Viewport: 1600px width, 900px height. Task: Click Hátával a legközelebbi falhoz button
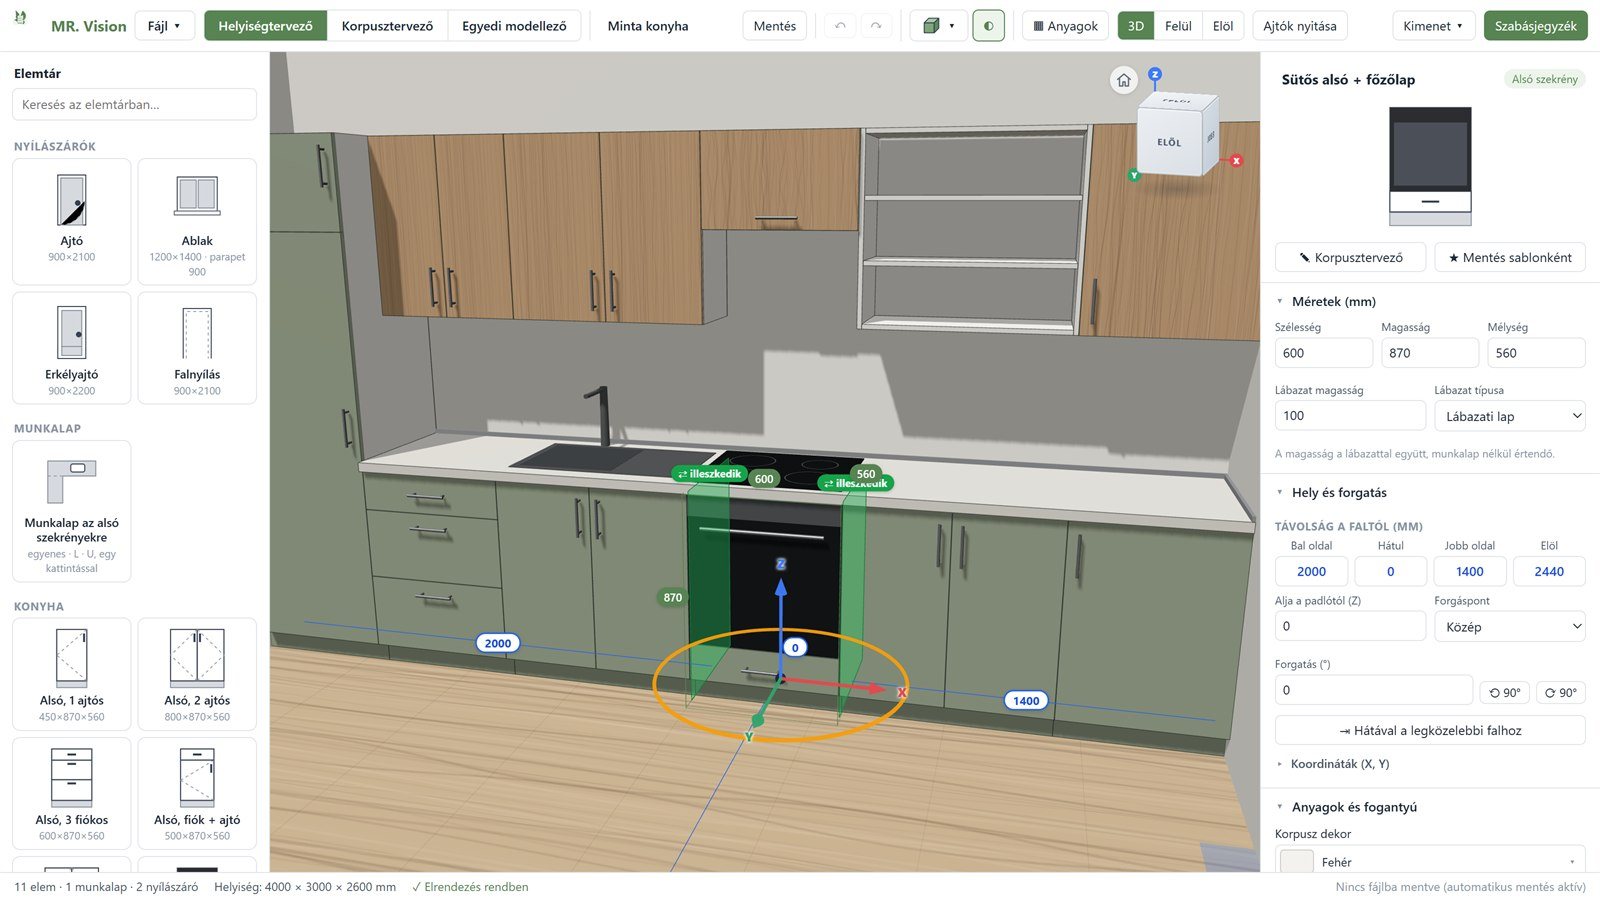pos(1430,730)
